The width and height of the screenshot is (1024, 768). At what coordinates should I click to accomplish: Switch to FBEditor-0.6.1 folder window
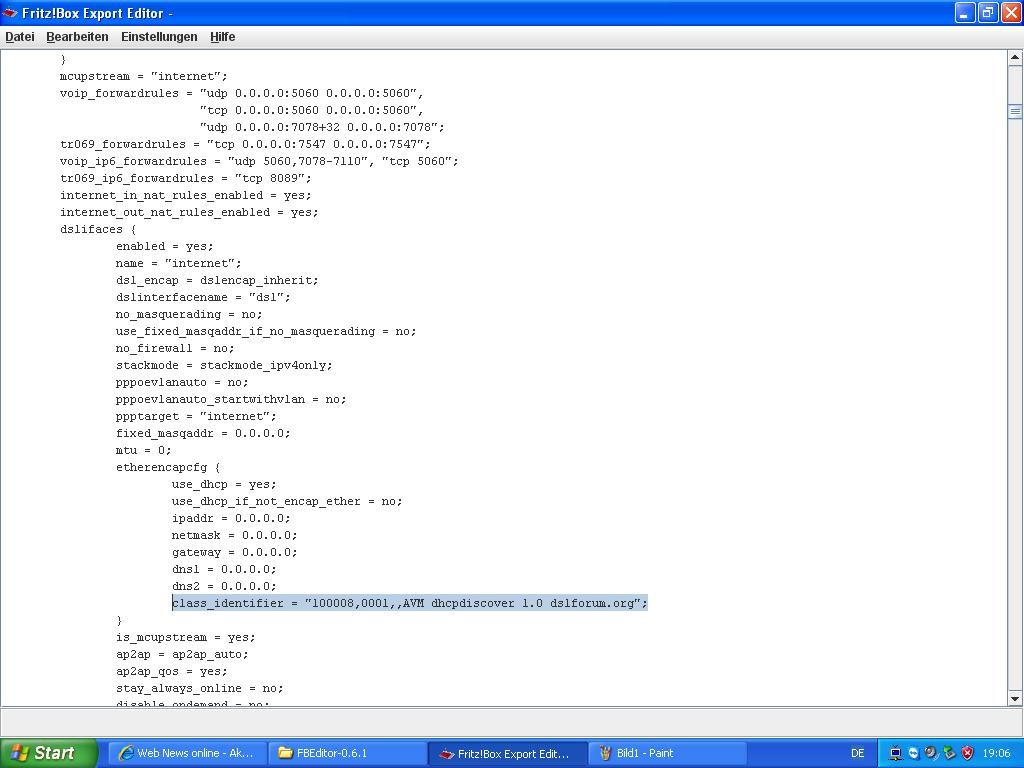[347, 753]
